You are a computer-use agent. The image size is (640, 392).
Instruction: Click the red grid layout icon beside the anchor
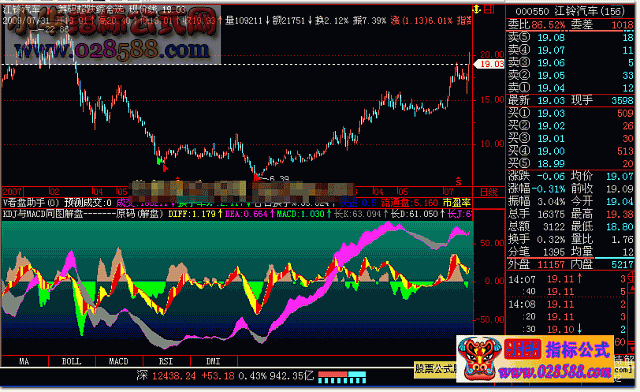pyautogui.click(x=489, y=9)
